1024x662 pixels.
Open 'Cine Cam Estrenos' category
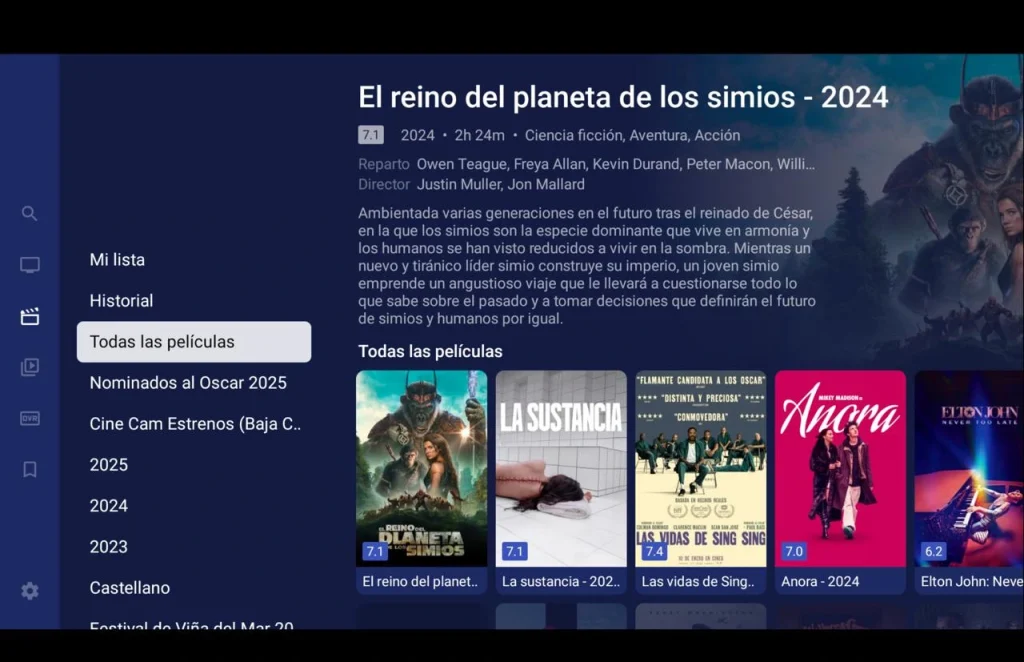193,424
